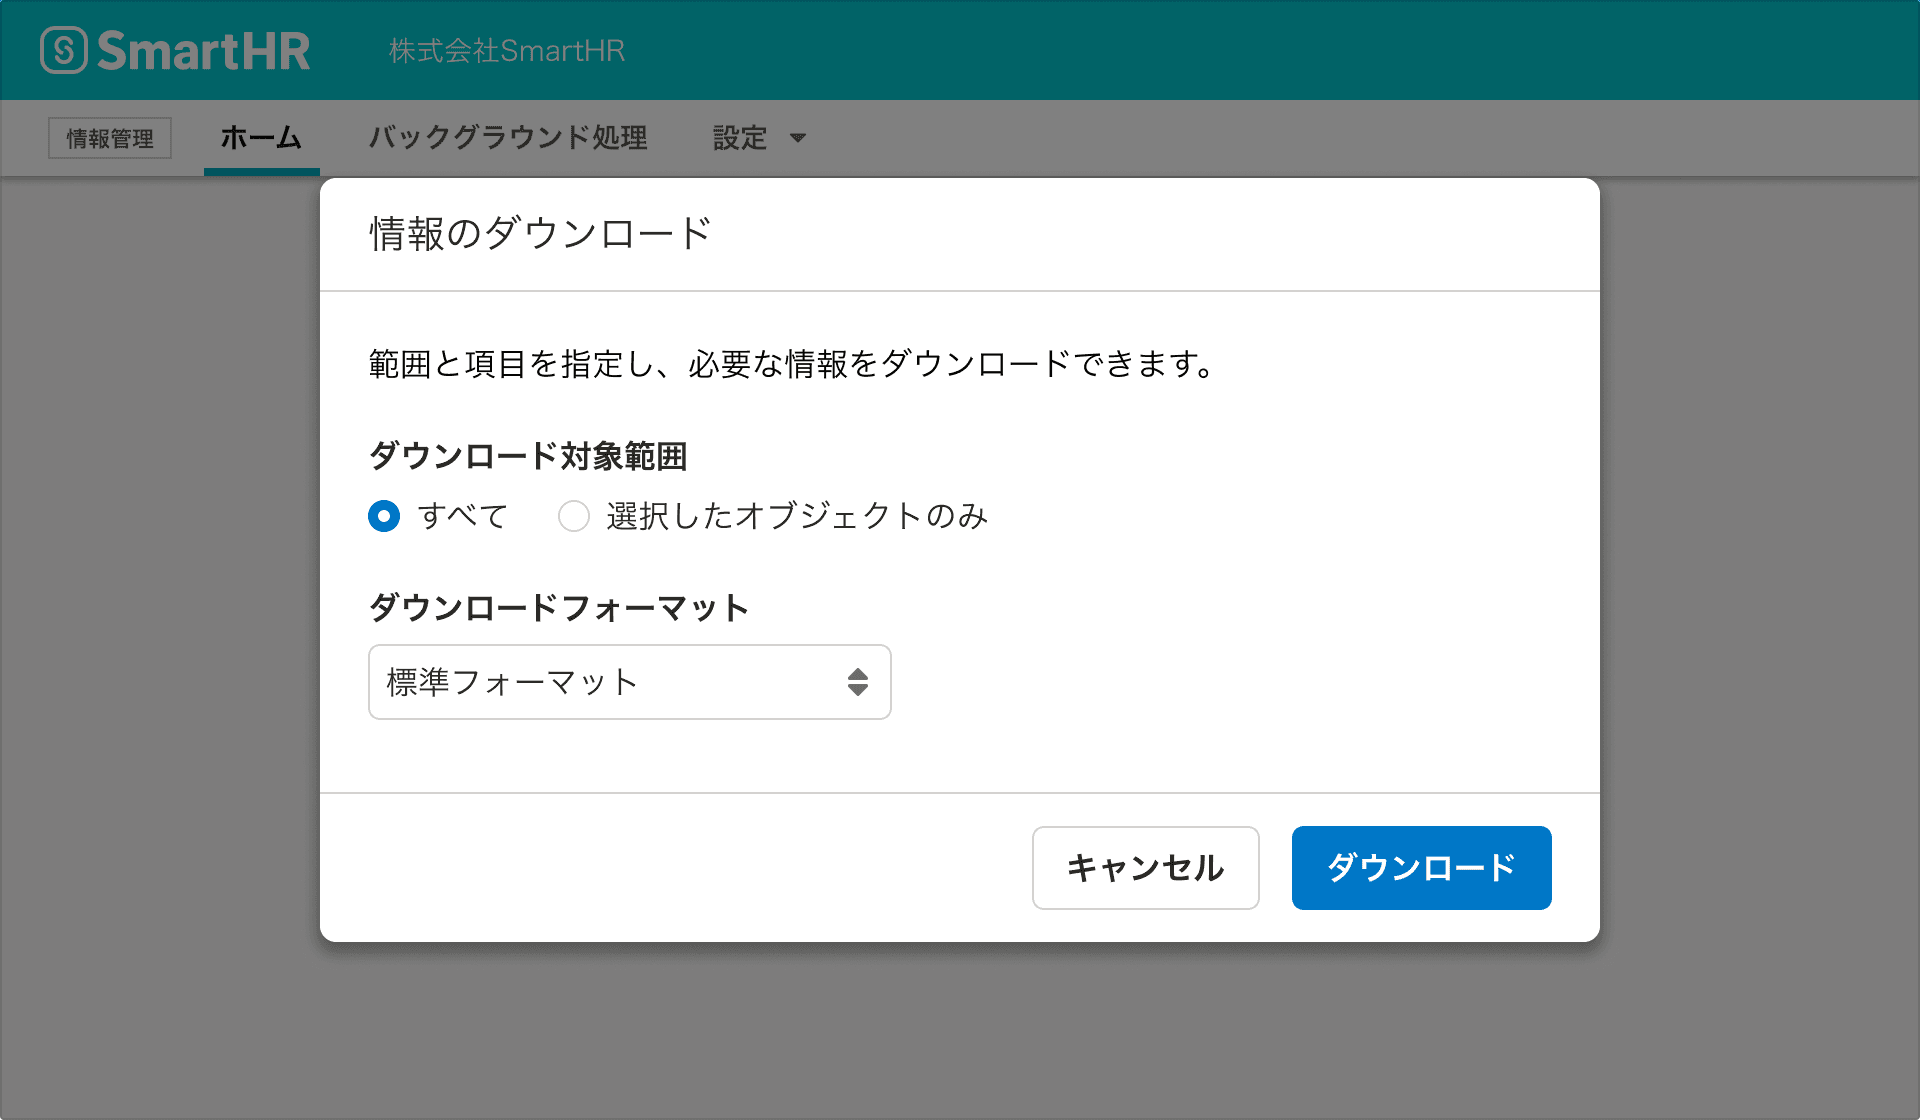
Task: Click the format selector's up-down arrow icon
Action: point(858,682)
